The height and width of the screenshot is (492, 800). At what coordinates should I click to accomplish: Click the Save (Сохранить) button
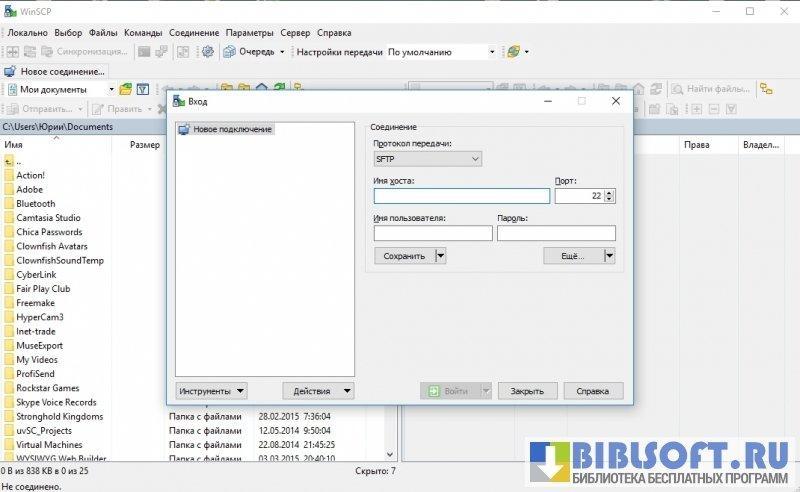(x=405, y=256)
